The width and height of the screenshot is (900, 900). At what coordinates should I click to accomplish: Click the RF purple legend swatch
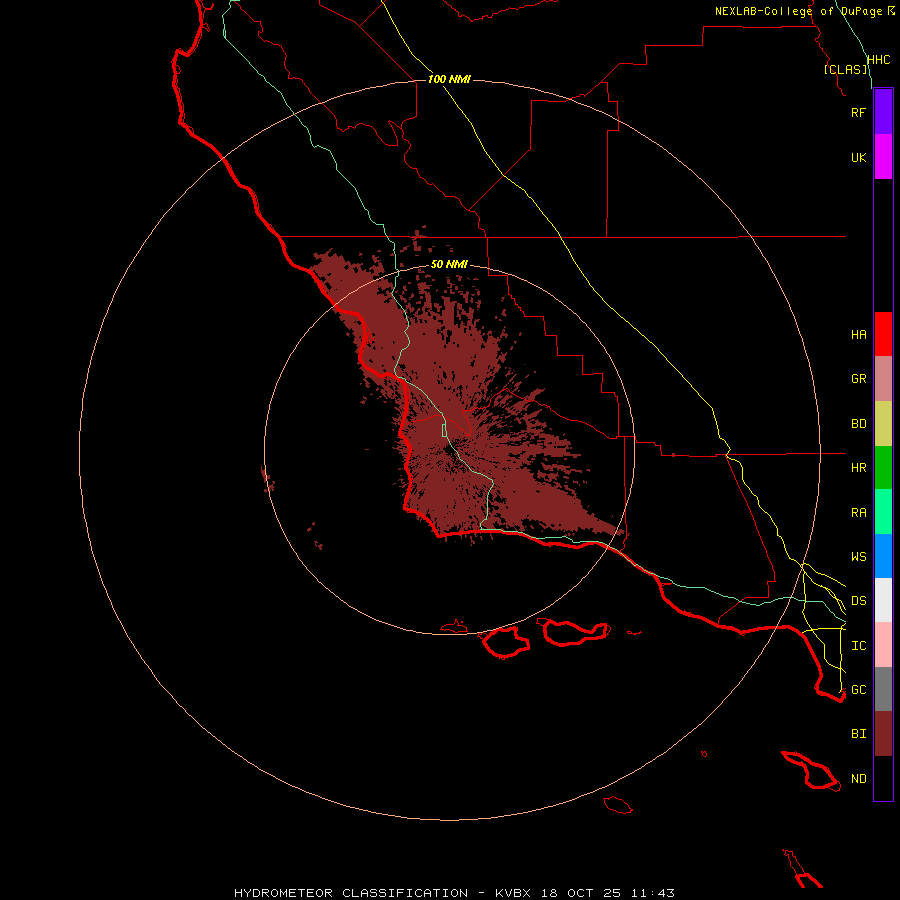883,112
